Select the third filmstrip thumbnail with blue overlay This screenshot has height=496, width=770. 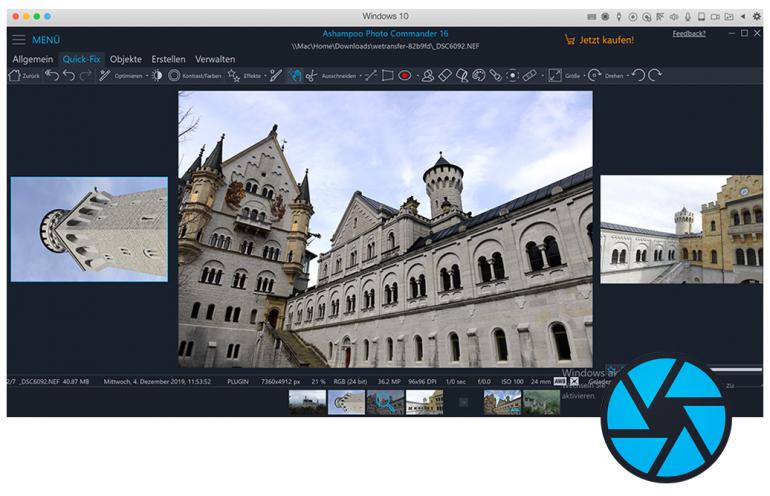(x=385, y=402)
